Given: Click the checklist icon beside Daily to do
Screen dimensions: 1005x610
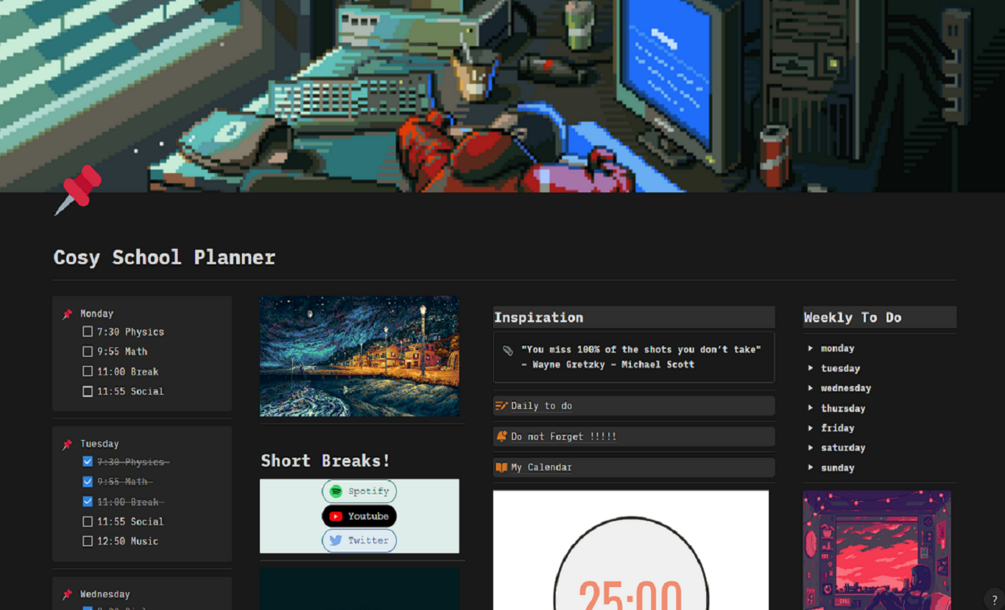Looking at the screenshot, I should [x=501, y=406].
